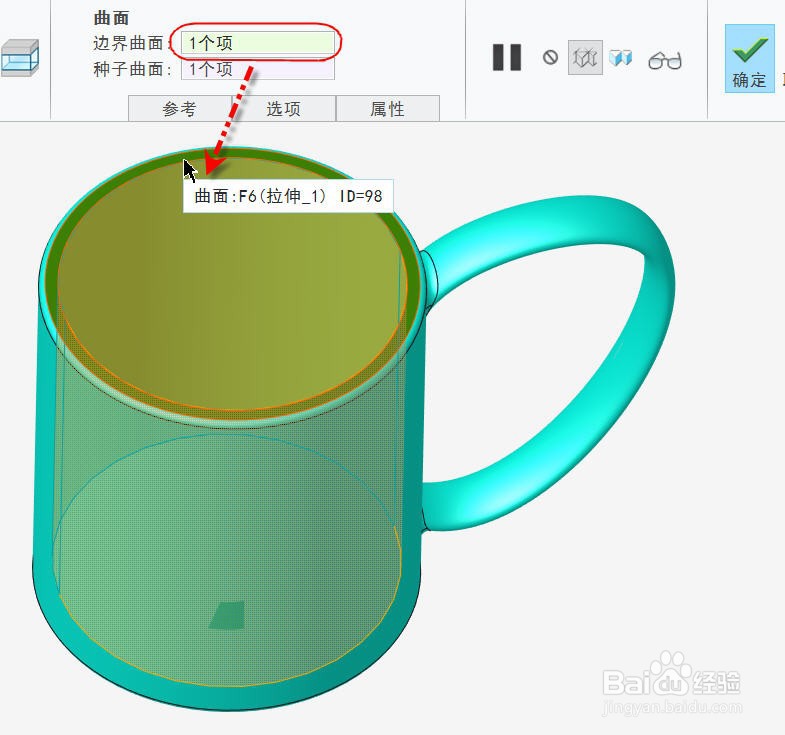785x735 pixels.
Task: Open the 选项 tab
Action: (283, 108)
